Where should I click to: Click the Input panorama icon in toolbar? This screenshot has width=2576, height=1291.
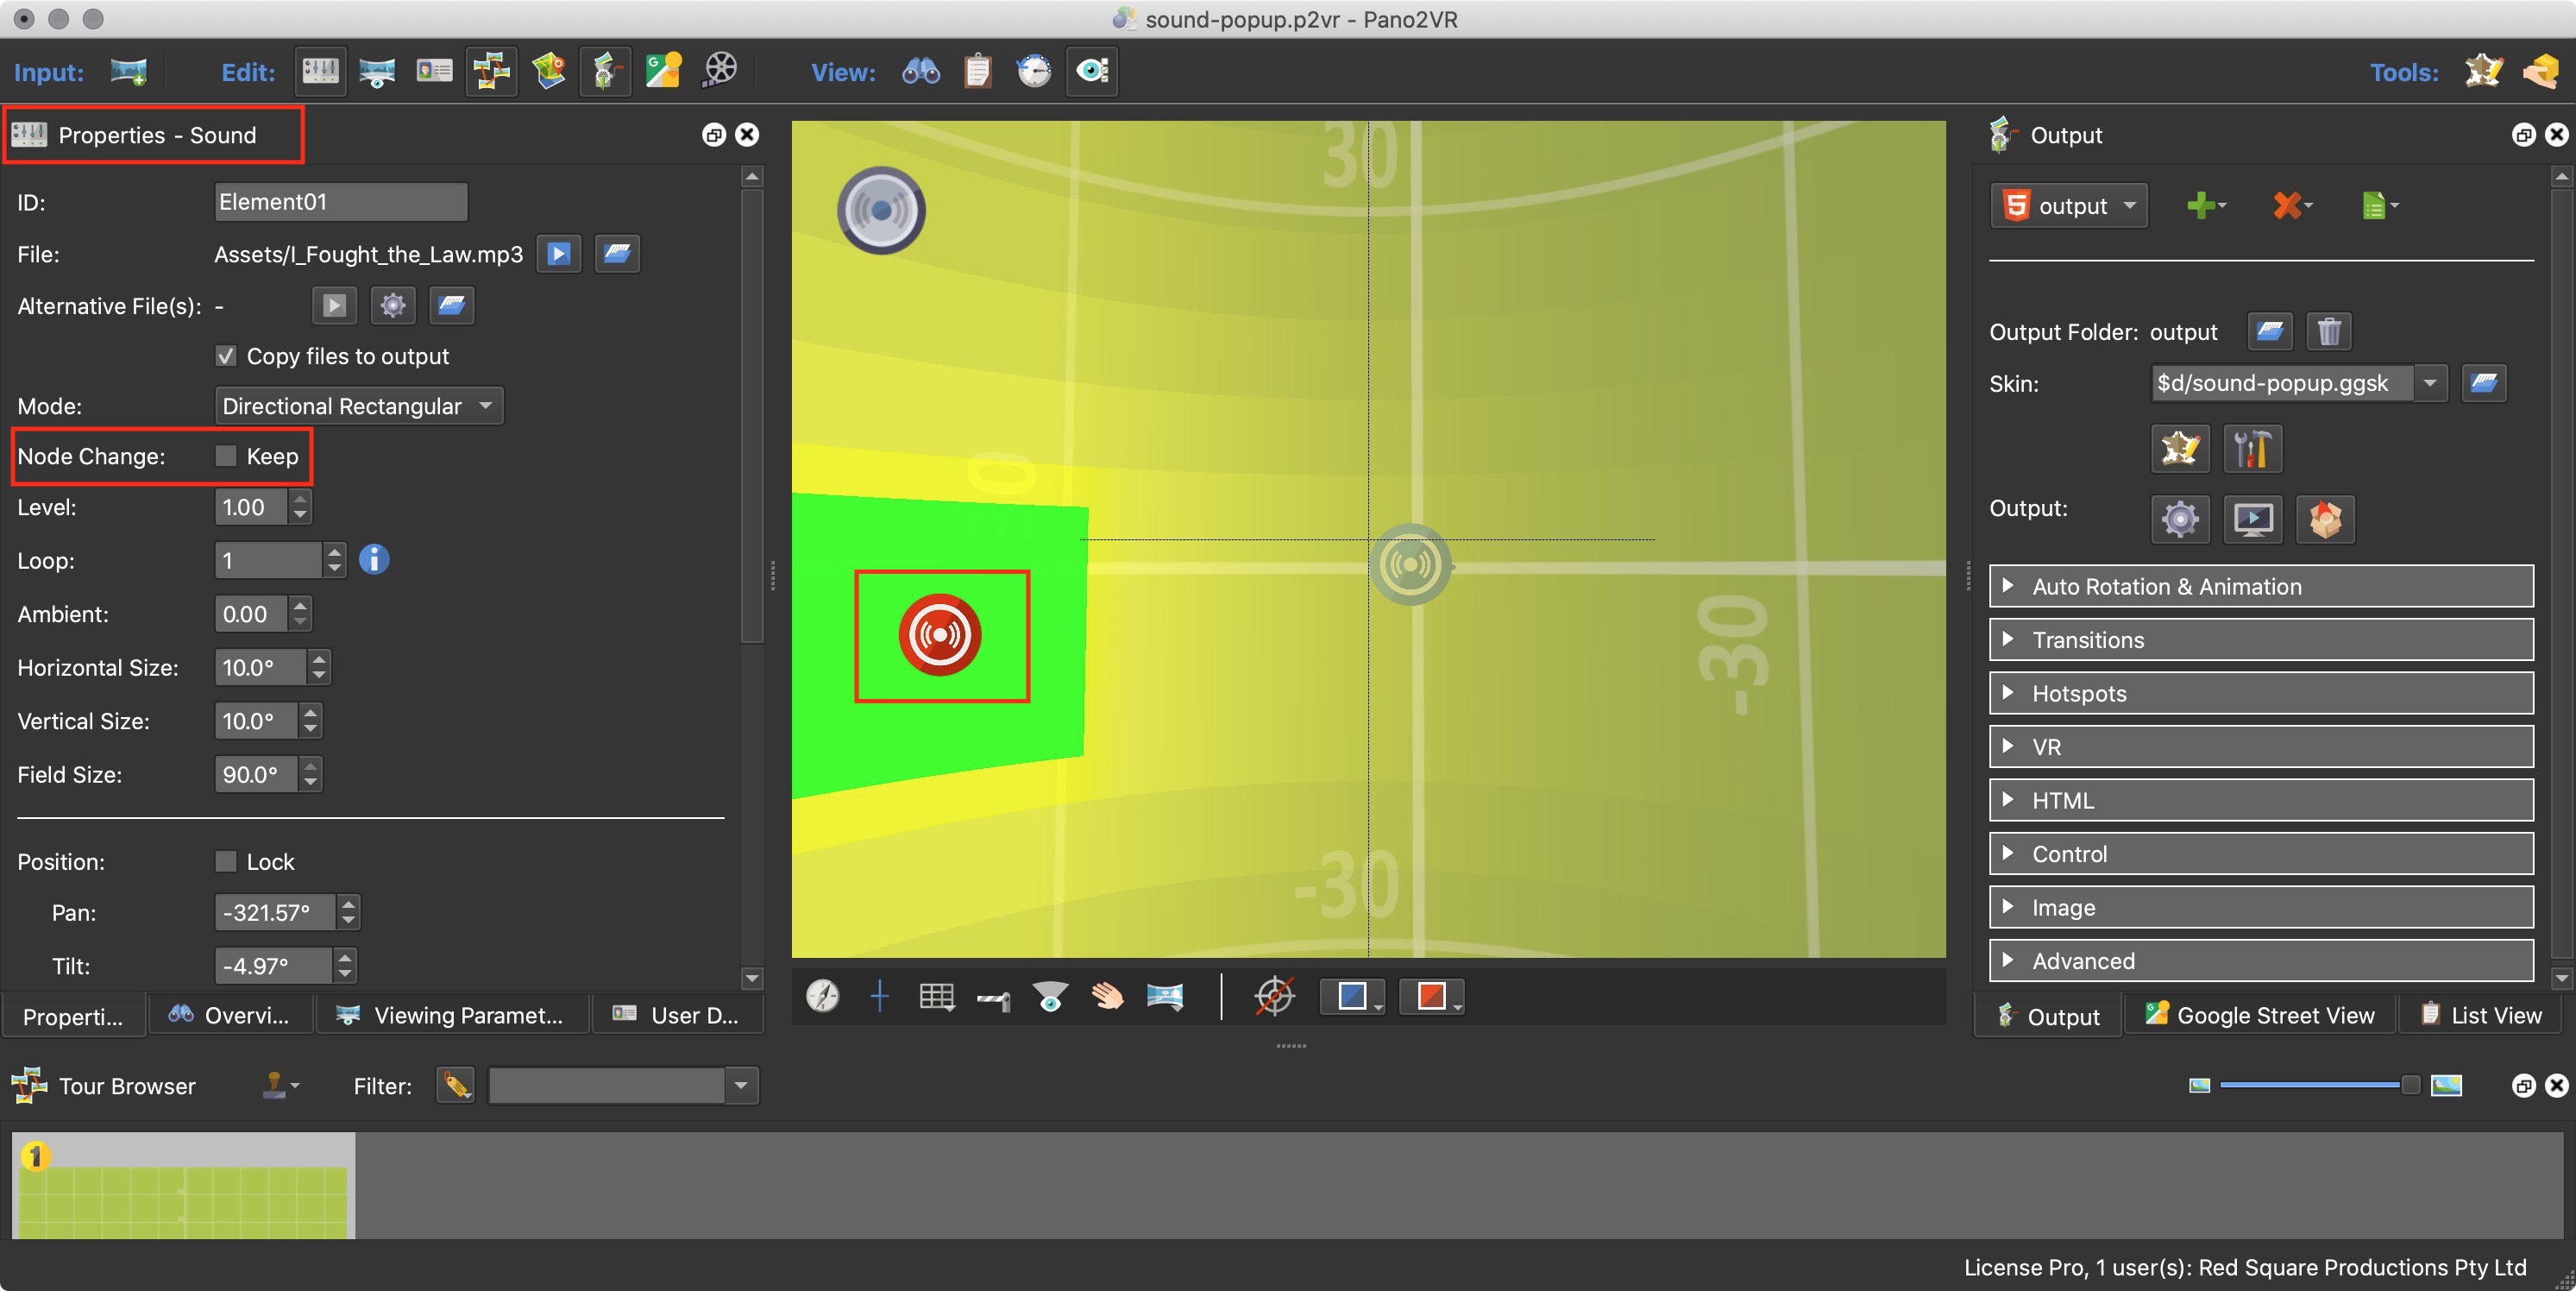pos(128,71)
